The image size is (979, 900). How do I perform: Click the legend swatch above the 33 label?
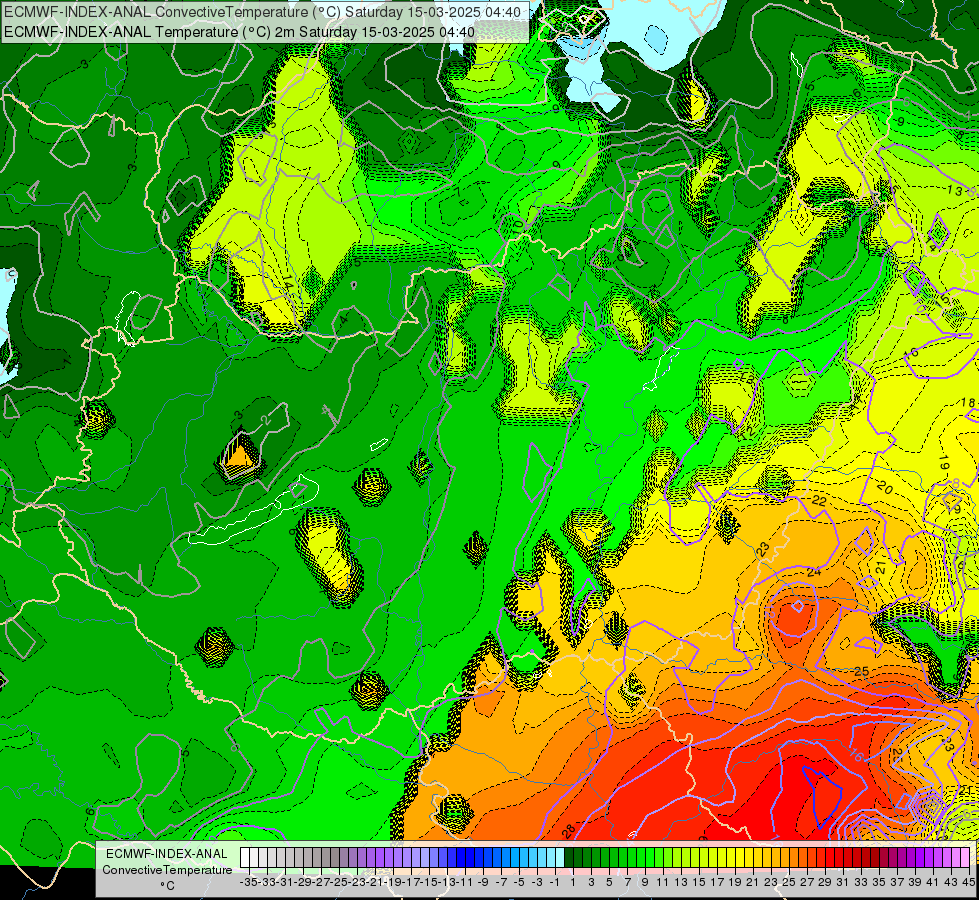(x=857, y=857)
